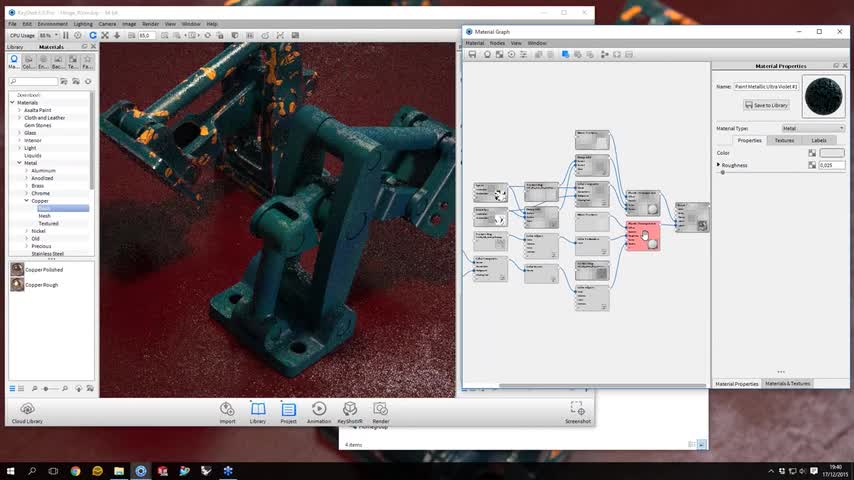Click the material Name input field
Viewport: 854px width, 480px height.
tap(766, 87)
